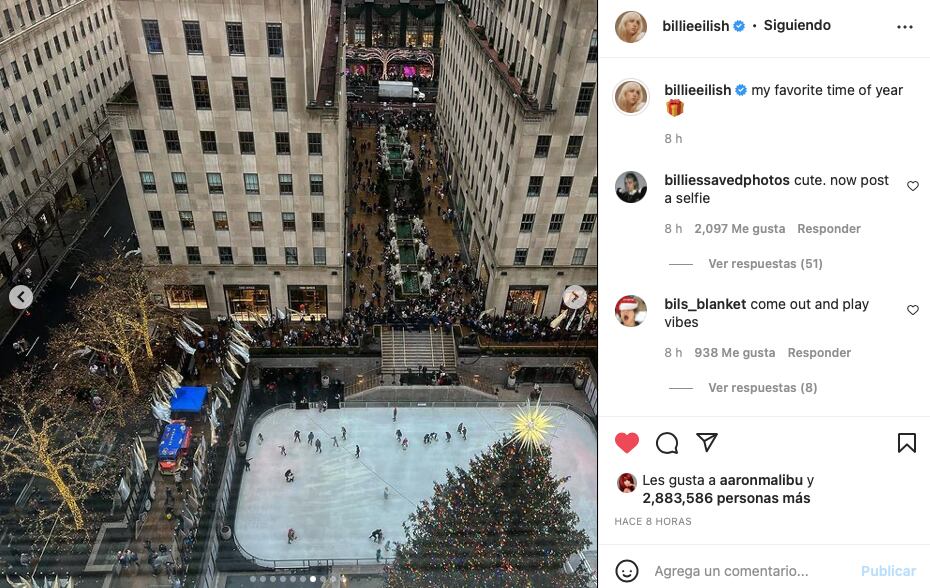Share post with paper plane icon
The image size is (930, 588).
tap(707, 442)
